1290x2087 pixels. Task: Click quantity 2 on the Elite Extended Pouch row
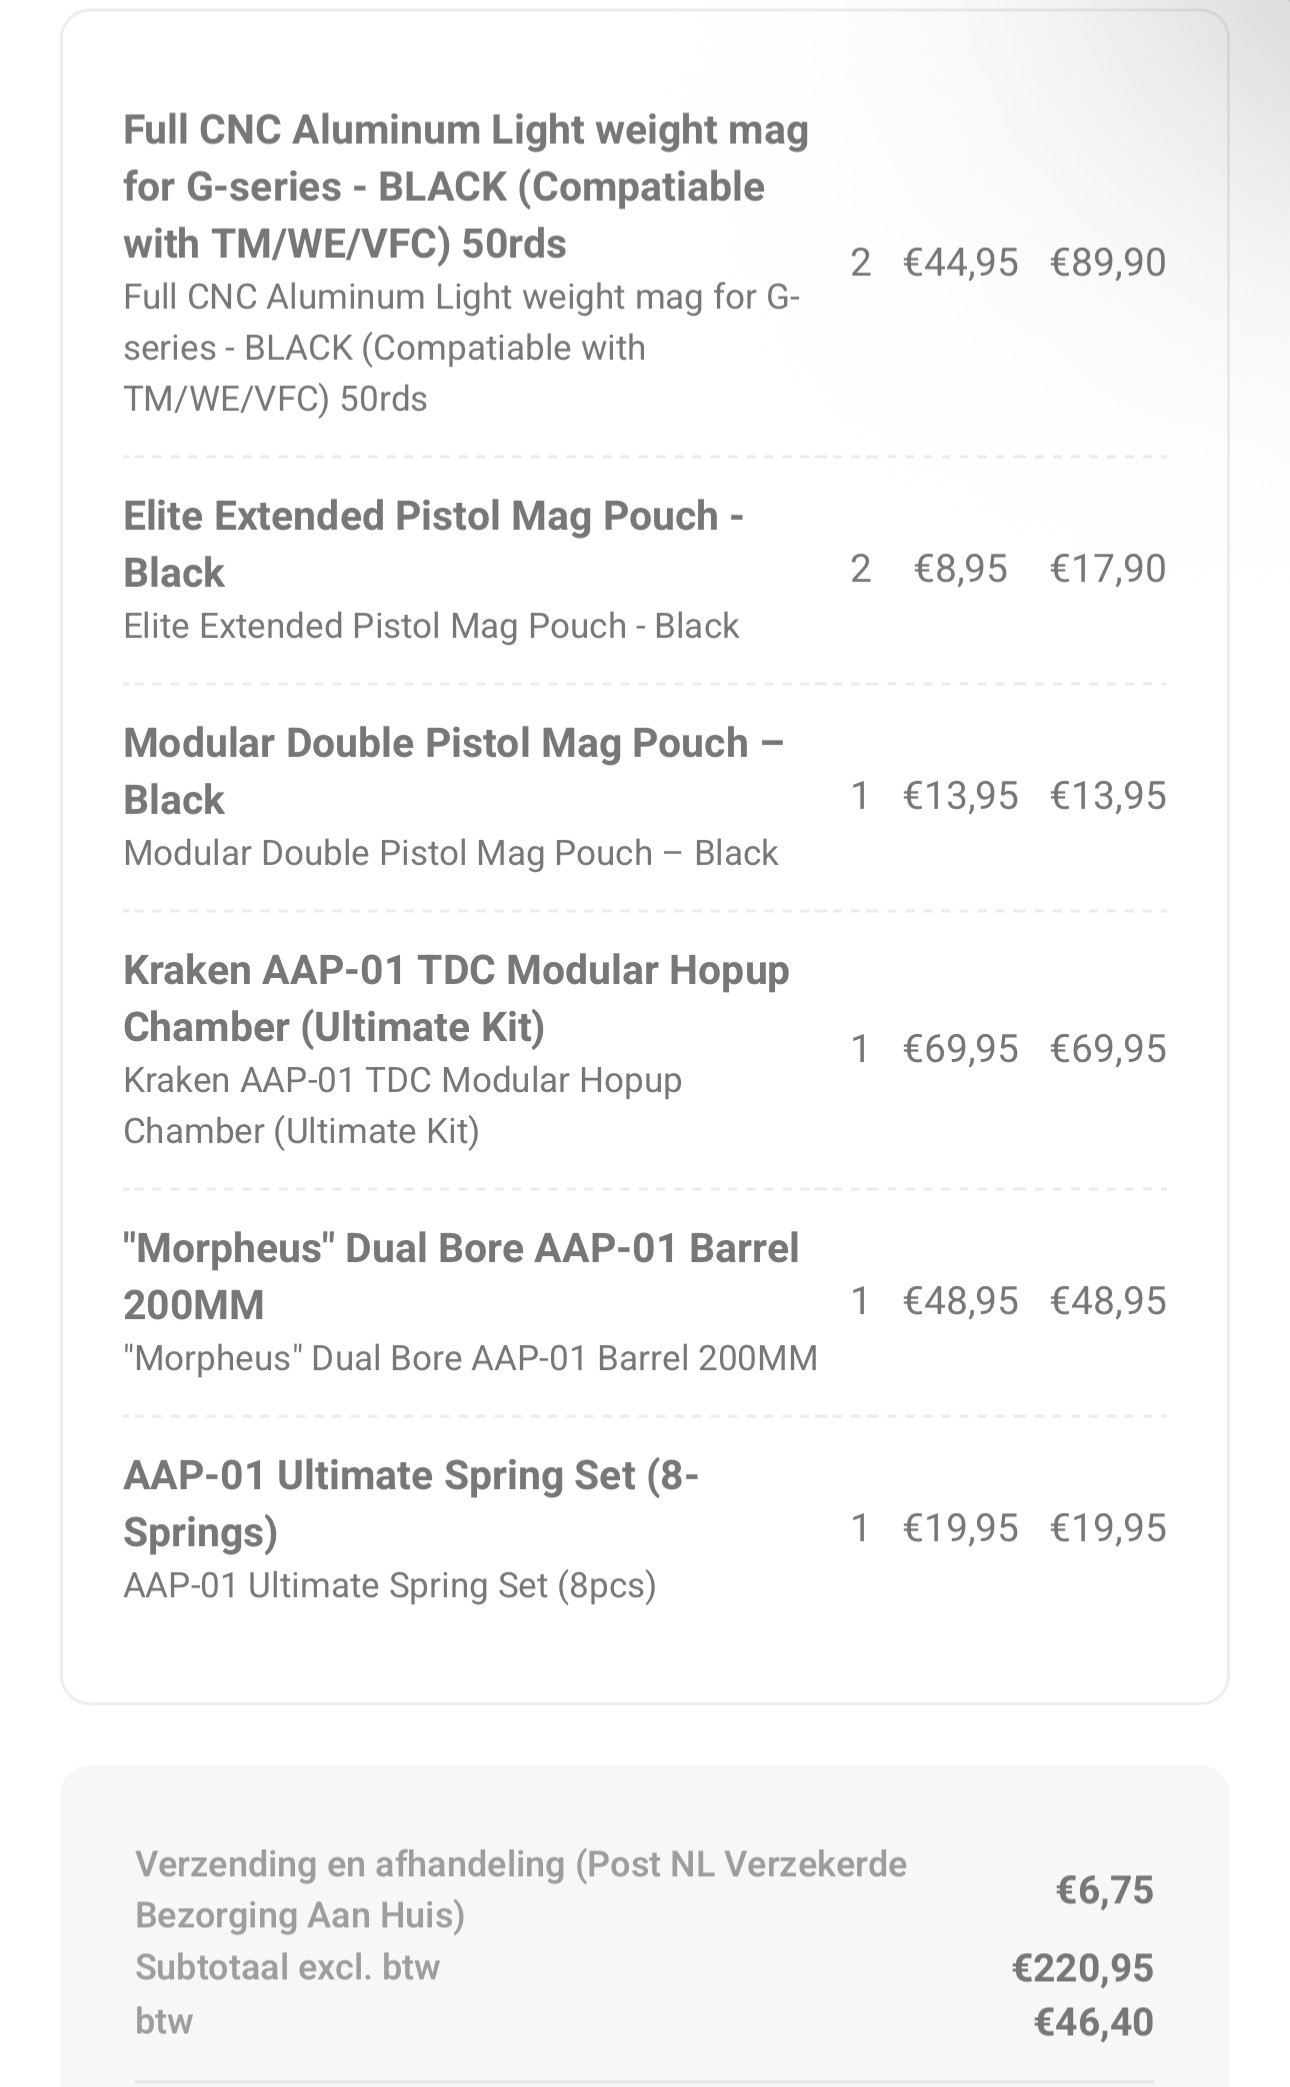pyautogui.click(x=860, y=569)
